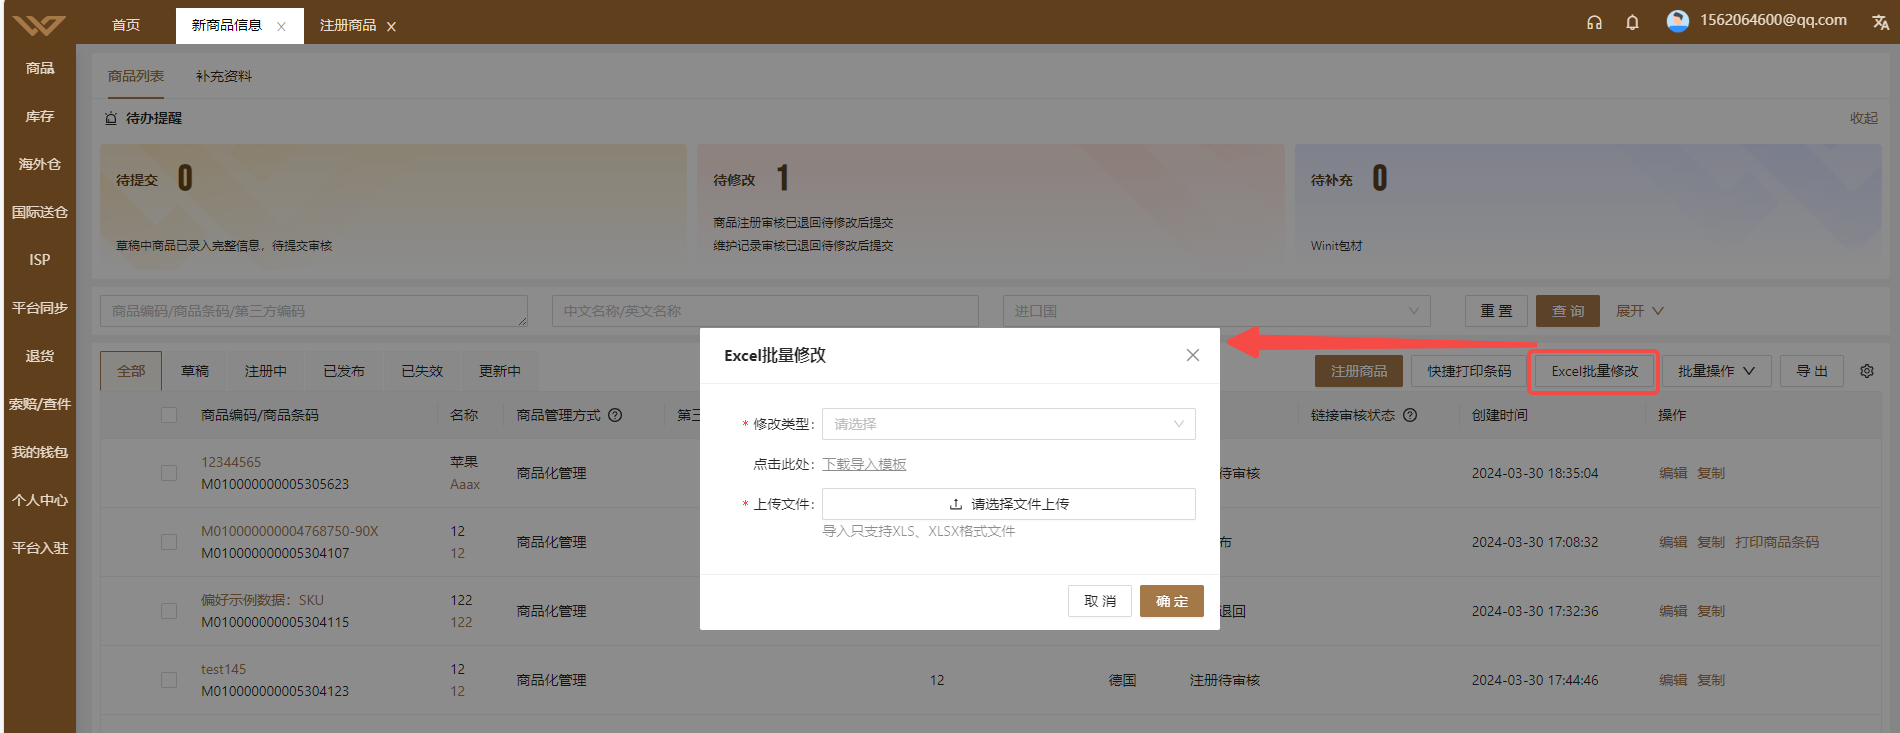This screenshot has height=733, width=1900.
Task: Filter by 已失效 status tab
Action: [x=422, y=371]
